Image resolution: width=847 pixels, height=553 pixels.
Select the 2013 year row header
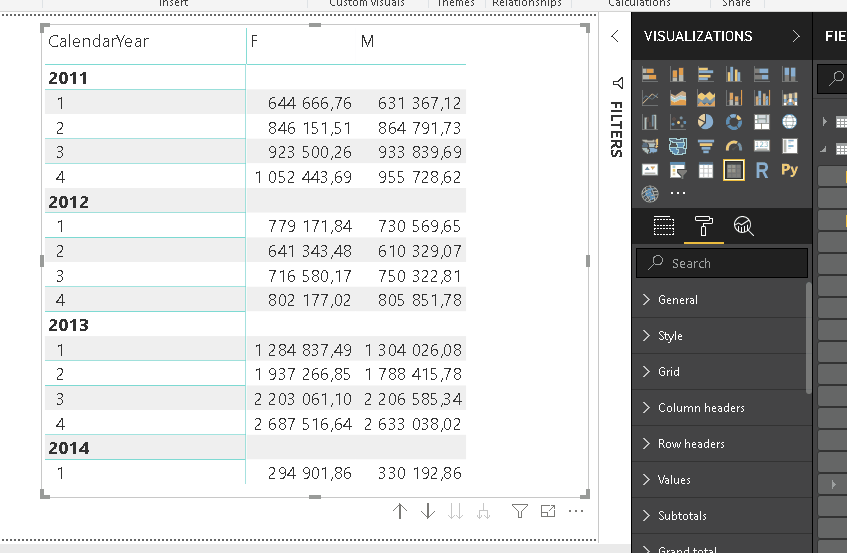68,325
